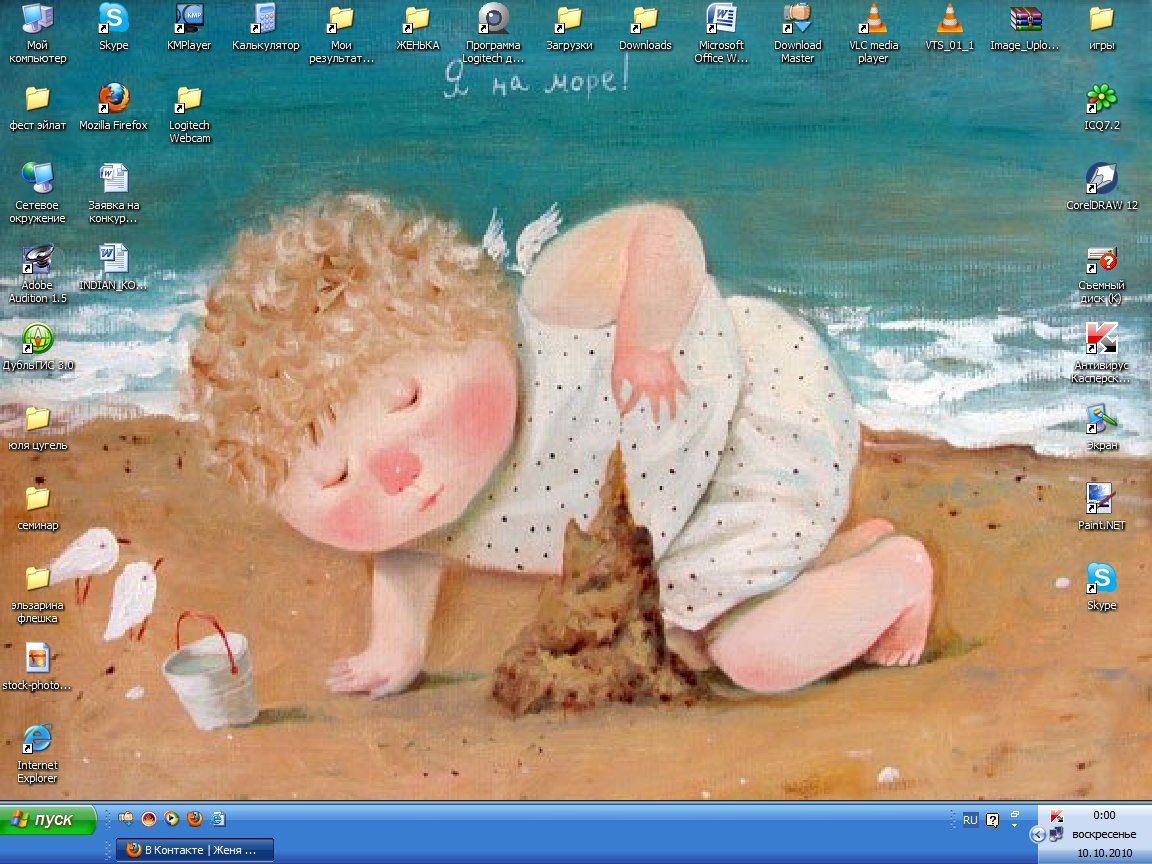The image size is (1152, 864).
Task: Expand hidden system tray icons arrow
Action: tap(1038, 834)
